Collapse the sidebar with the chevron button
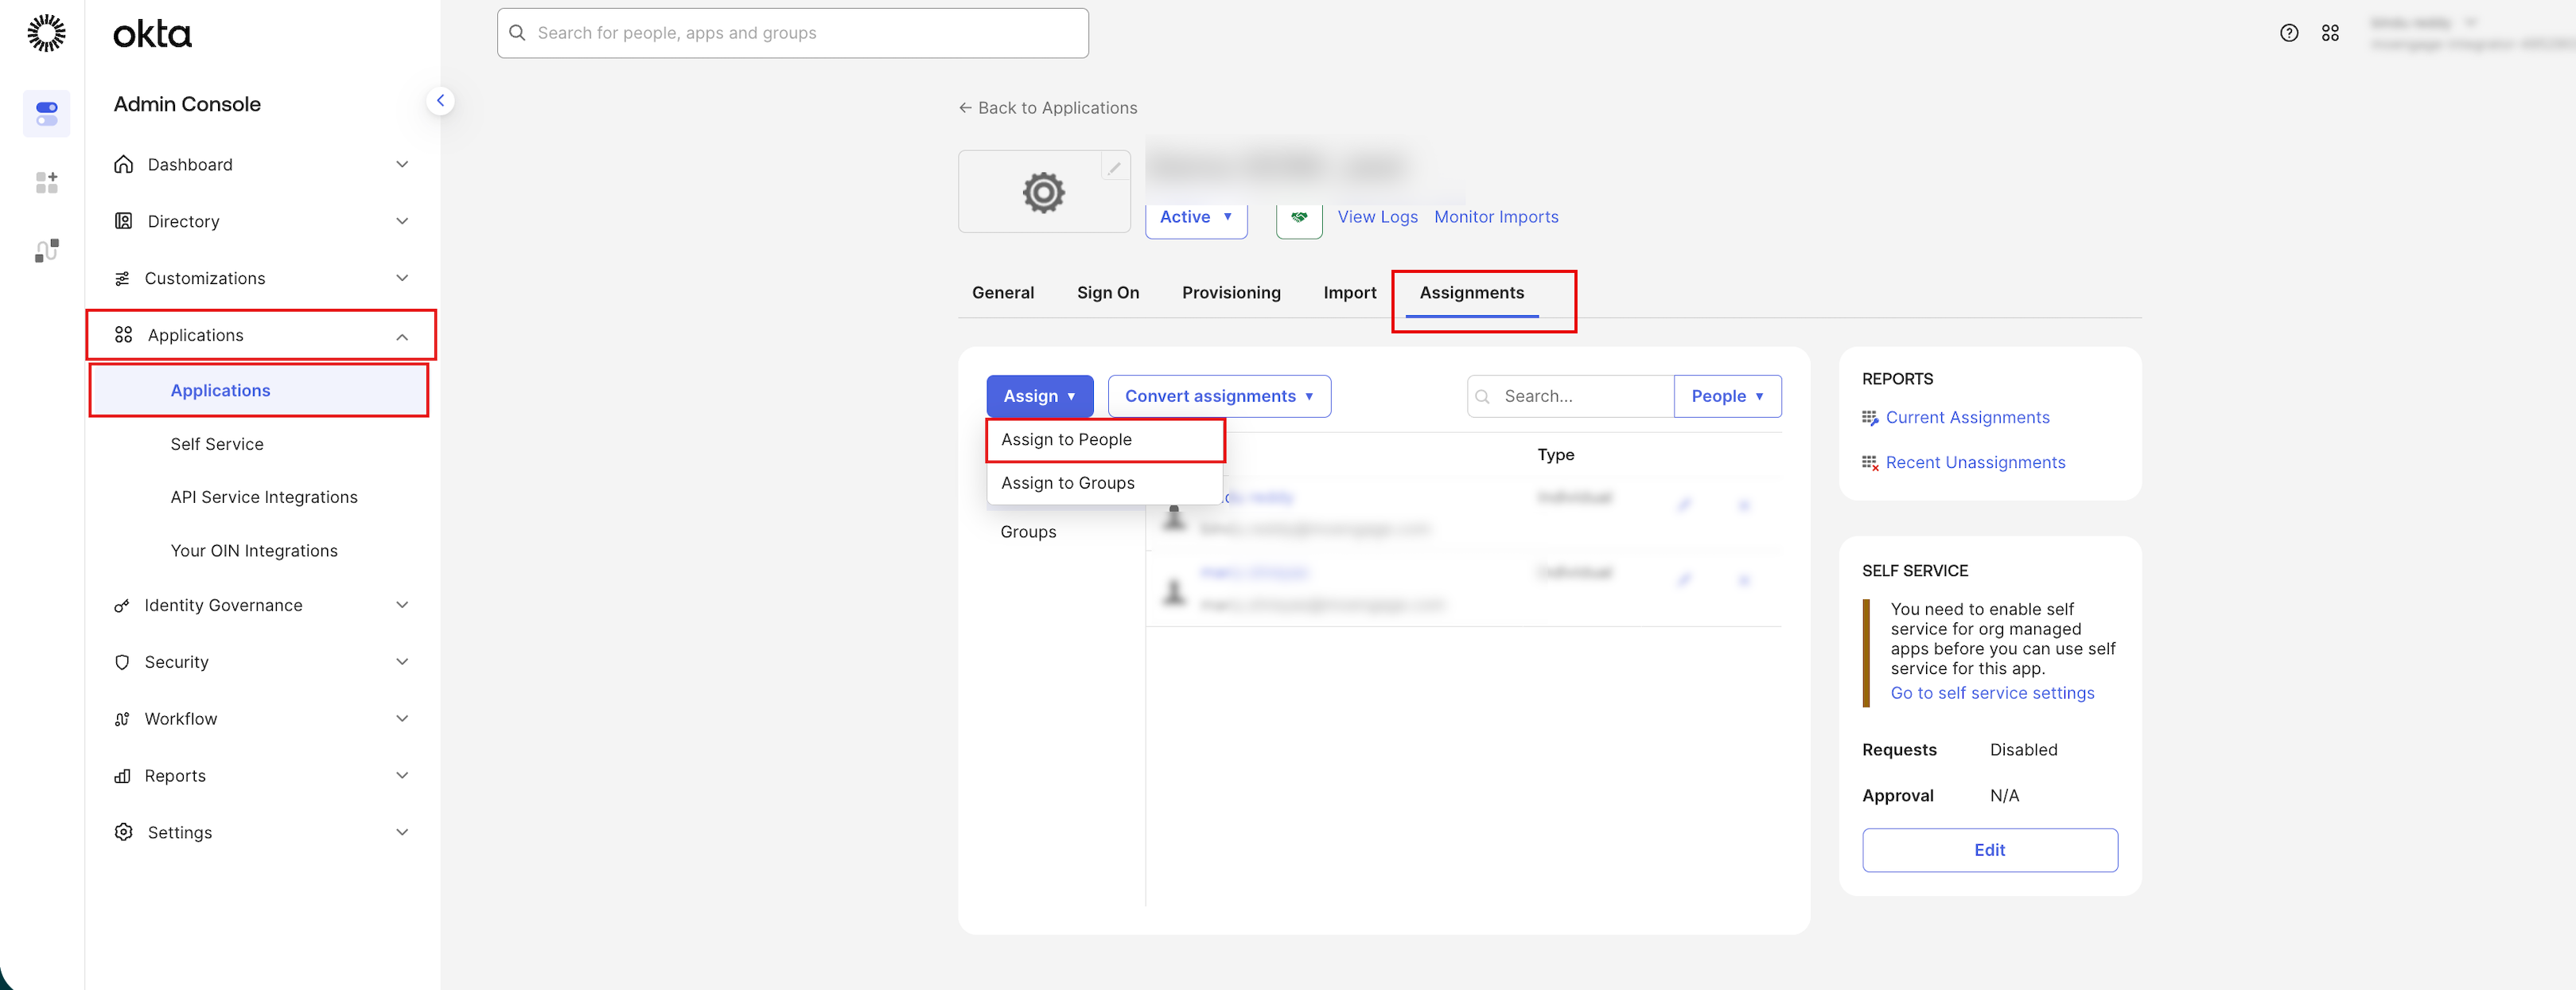Screen dimensions: 2576x990 pos(440,101)
